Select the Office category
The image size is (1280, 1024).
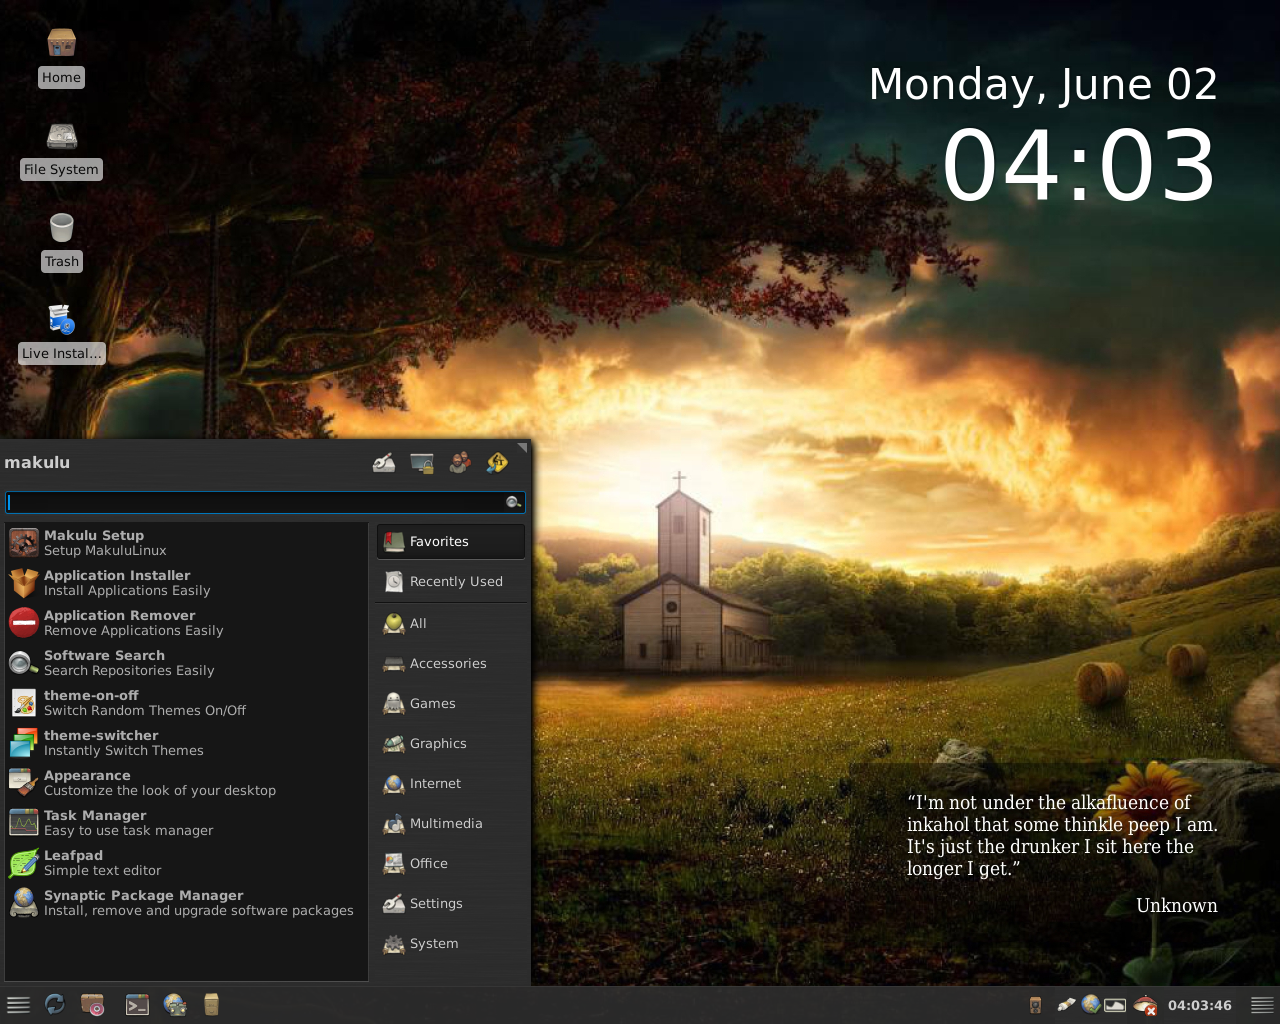[x=451, y=863]
